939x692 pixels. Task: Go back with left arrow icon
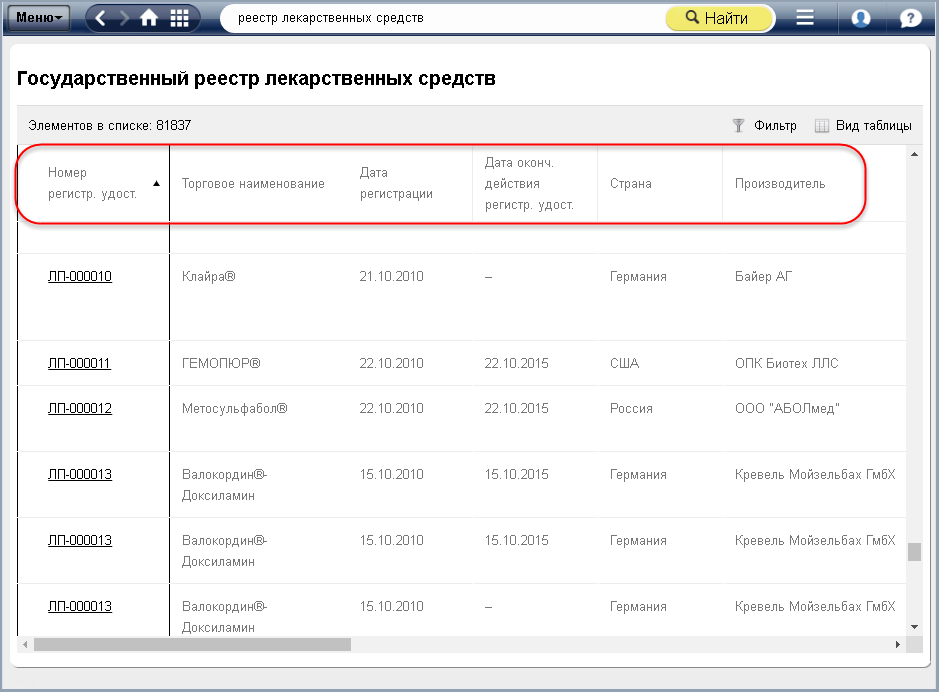tap(101, 18)
